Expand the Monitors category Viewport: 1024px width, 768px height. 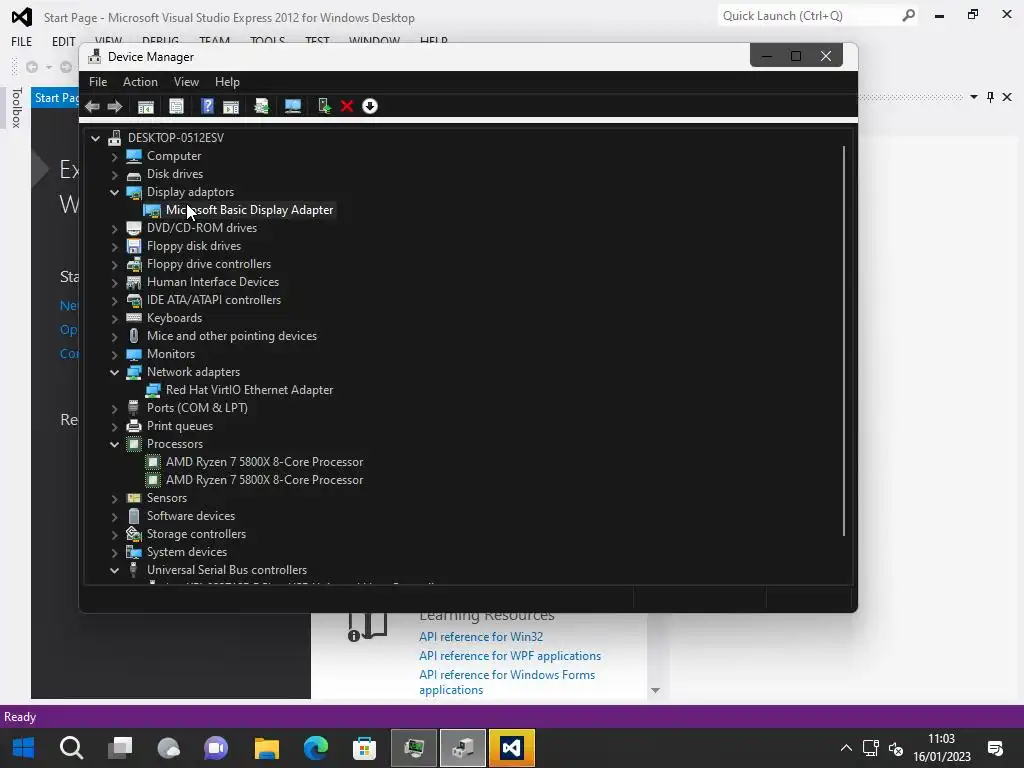(x=114, y=354)
